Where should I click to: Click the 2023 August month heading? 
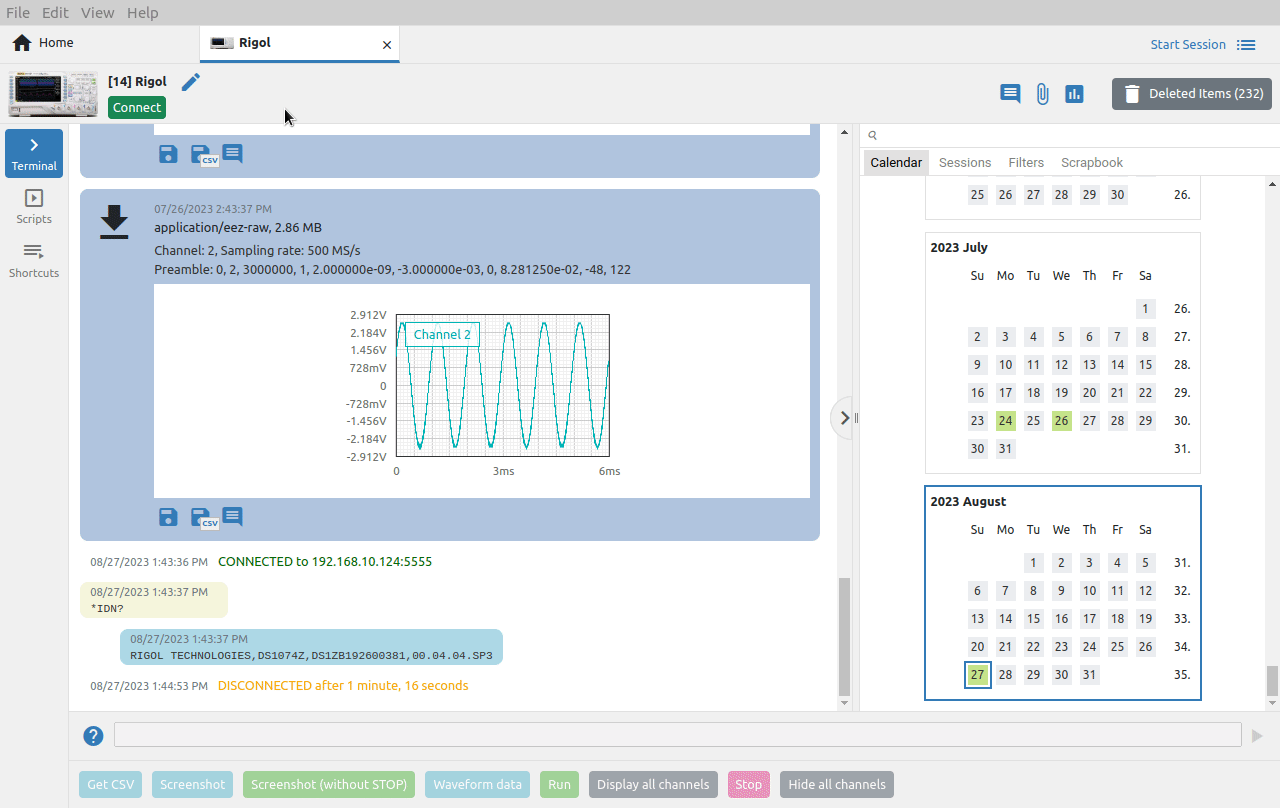(968, 502)
